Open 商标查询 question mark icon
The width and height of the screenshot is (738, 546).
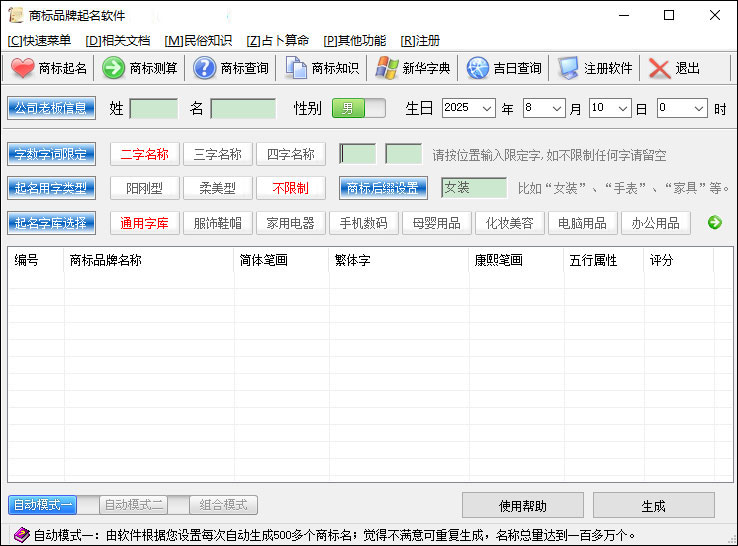click(x=205, y=68)
